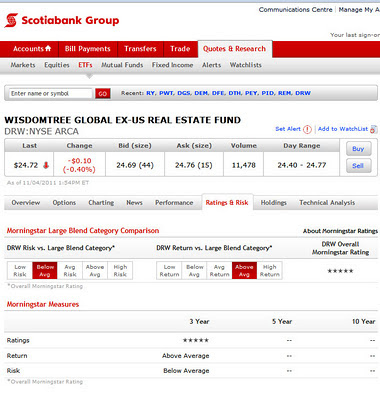Click the home icon beside Accounts

[48, 49]
